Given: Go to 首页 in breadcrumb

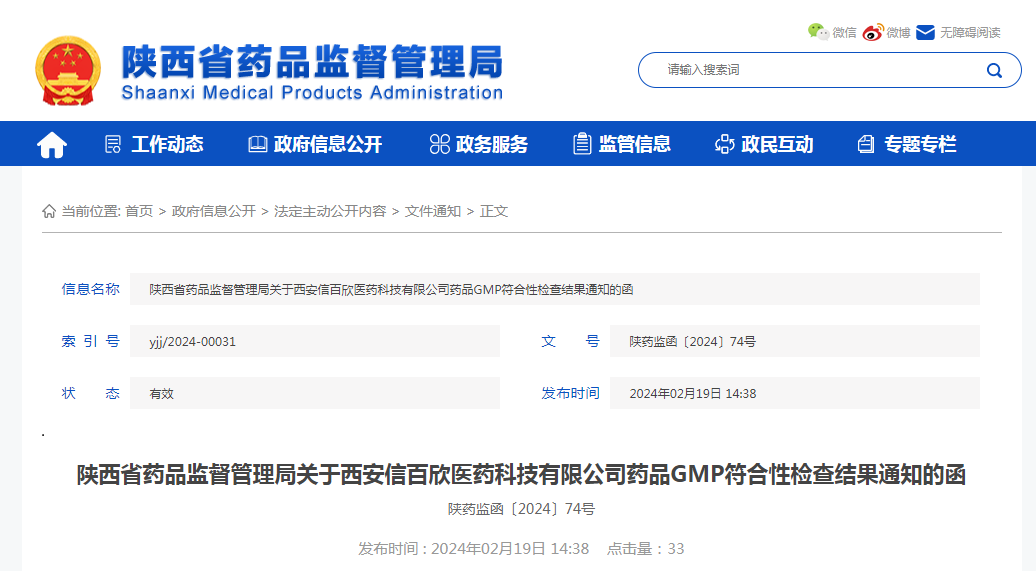Looking at the screenshot, I should [139, 211].
